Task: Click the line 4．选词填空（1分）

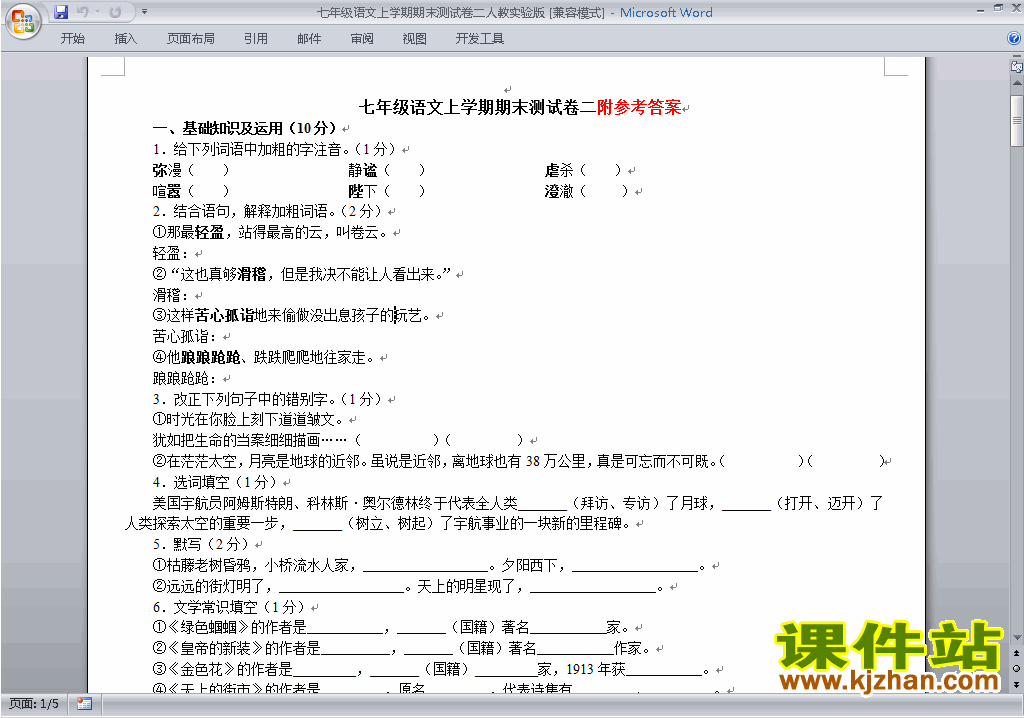Action: 215,482
